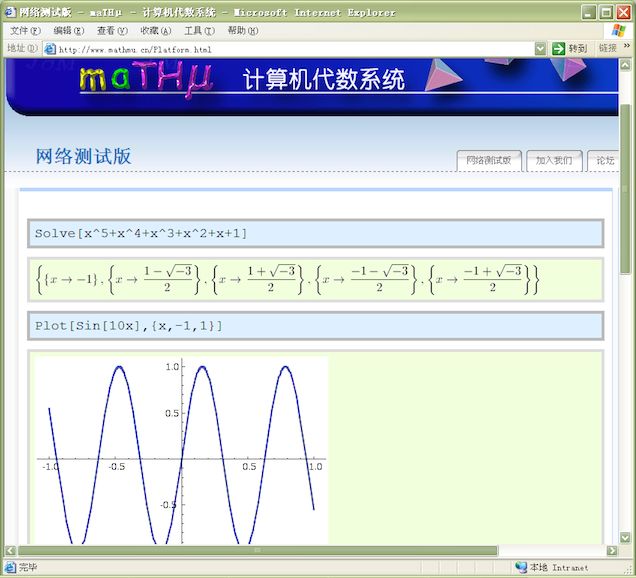Click the 本地 Intranet zone icon
This screenshot has height=578, width=636.
click(521, 567)
